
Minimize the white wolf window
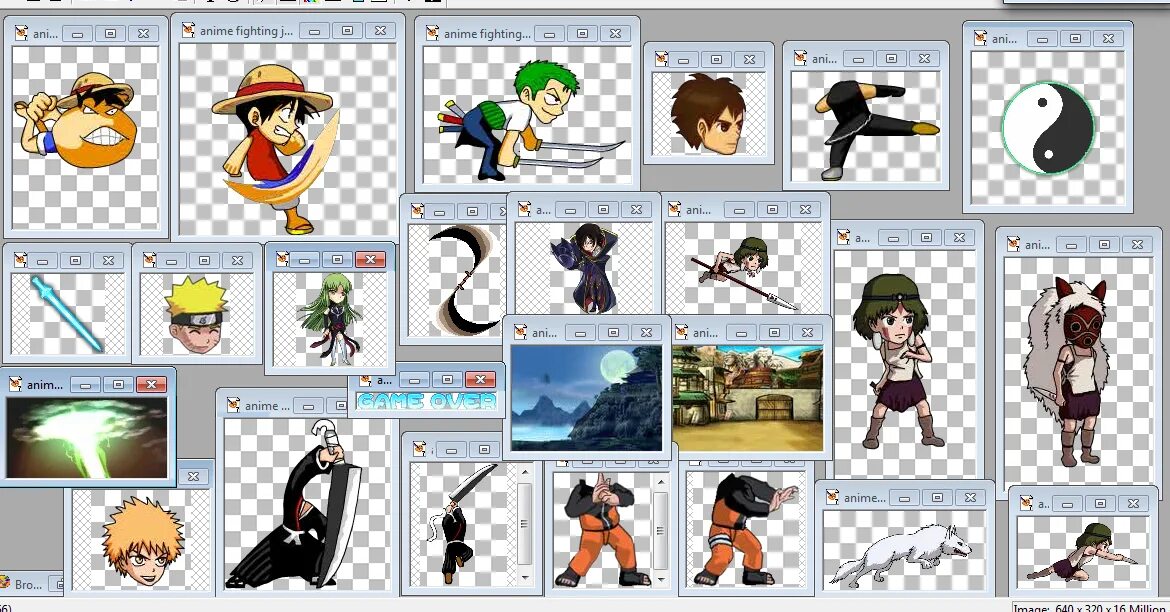[x=904, y=497]
